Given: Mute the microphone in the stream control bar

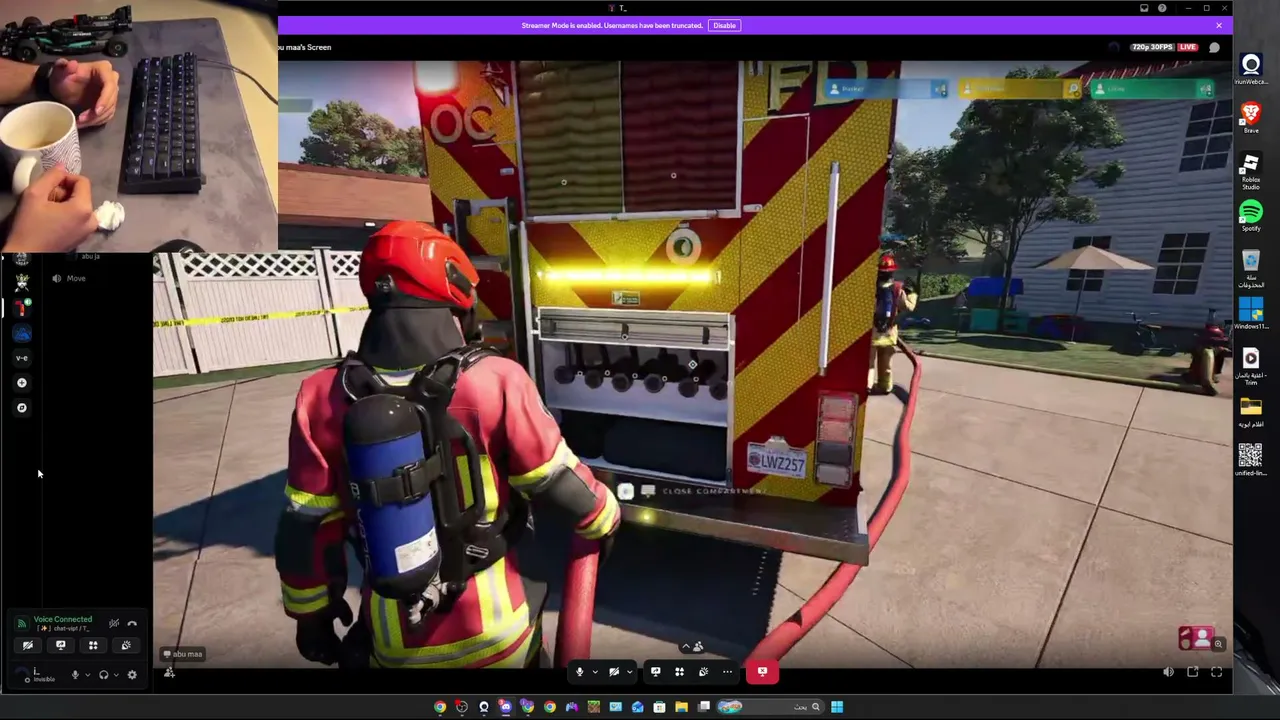Looking at the screenshot, I should pos(580,672).
